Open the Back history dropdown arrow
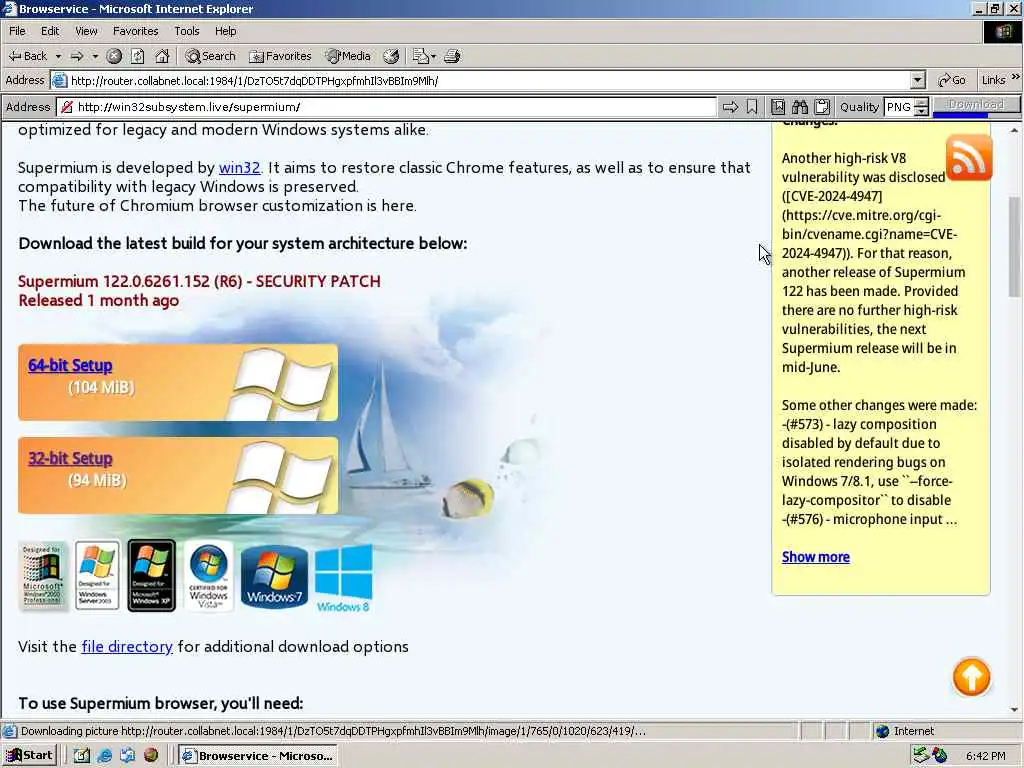The width and height of the screenshot is (1024, 768). click(58, 56)
